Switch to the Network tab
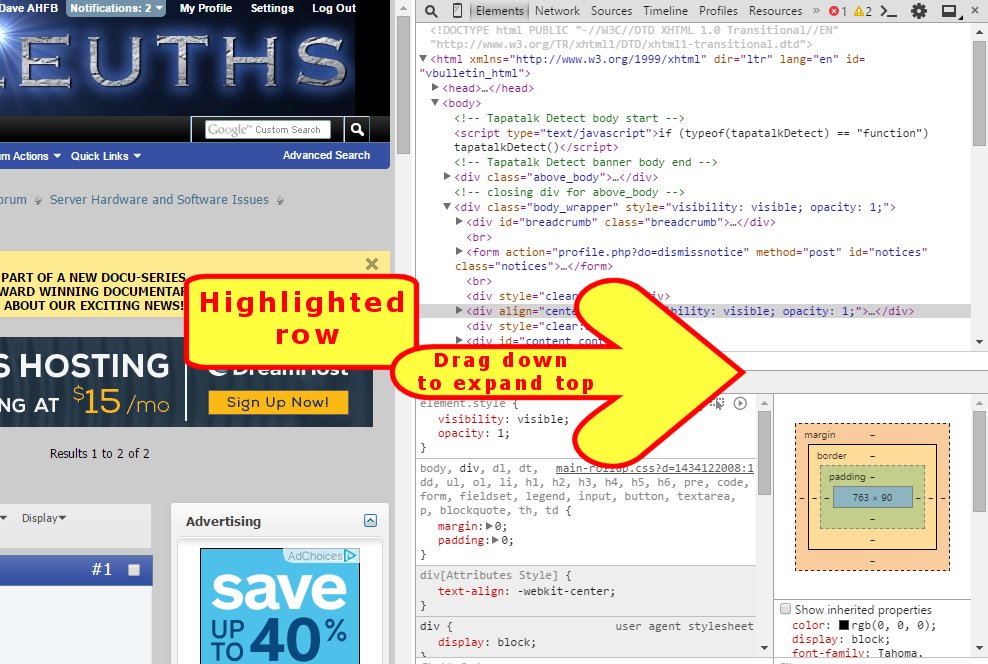Screen dimensions: 988x664 click(557, 11)
